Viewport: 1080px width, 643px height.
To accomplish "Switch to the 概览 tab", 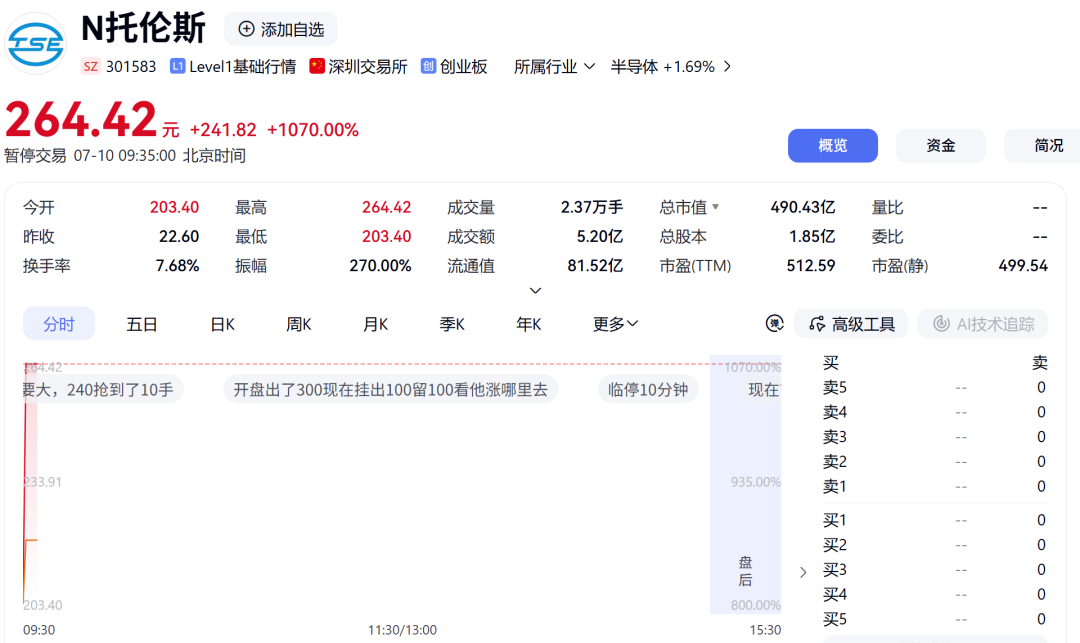I will coord(833,145).
